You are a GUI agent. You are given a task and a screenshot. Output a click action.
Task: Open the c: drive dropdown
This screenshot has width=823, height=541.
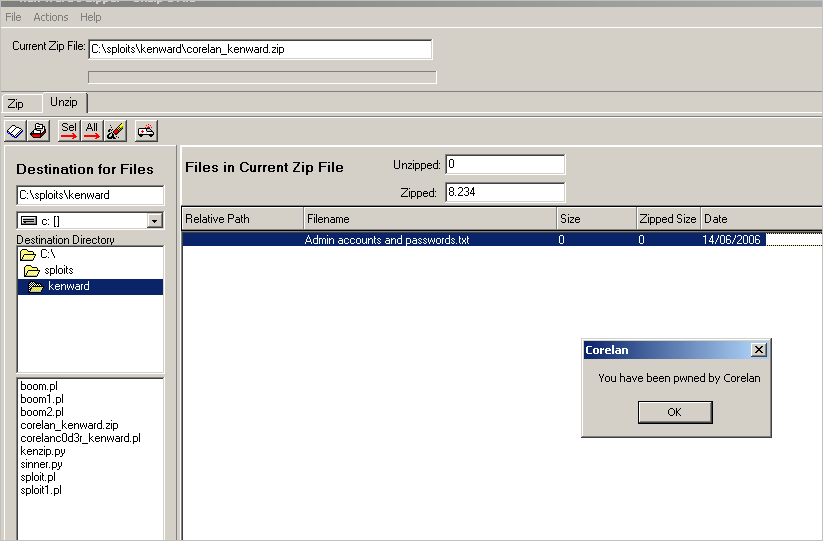pos(154,221)
